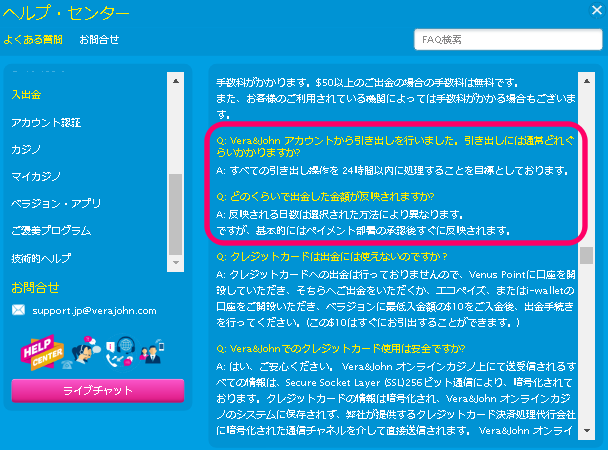
Task: Click the globe headset phone icon
Action: [121, 352]
